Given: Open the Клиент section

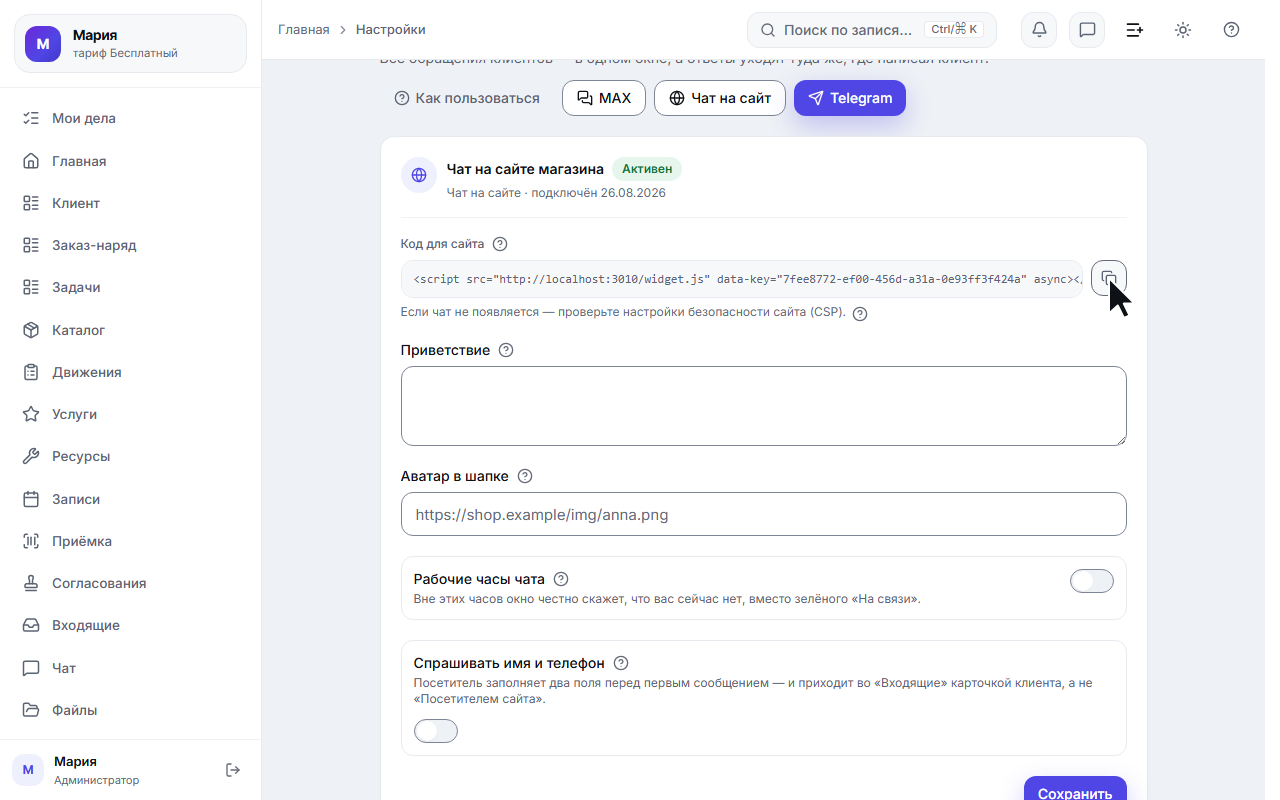Looking at the screenshot, I should pyautogui.click(x=130, y=203).
